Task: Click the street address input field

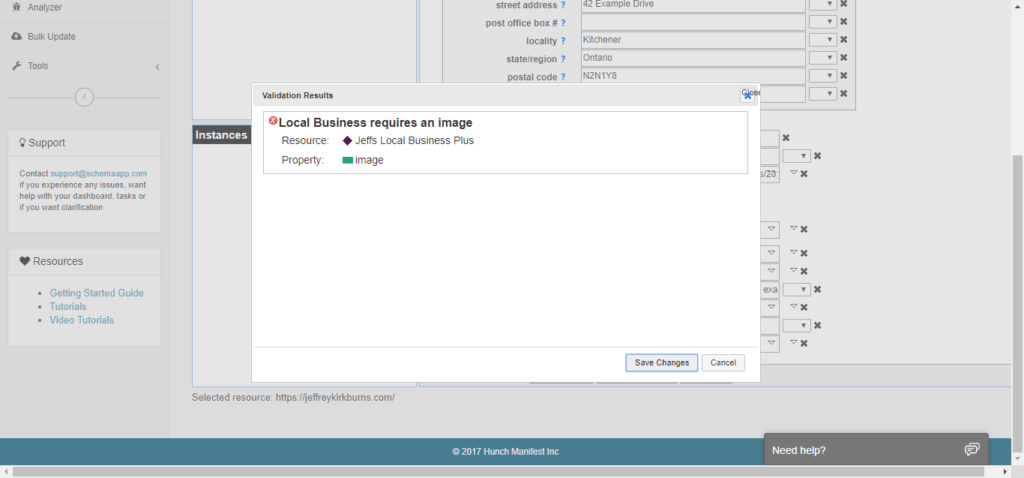Action: coord(693,5)
